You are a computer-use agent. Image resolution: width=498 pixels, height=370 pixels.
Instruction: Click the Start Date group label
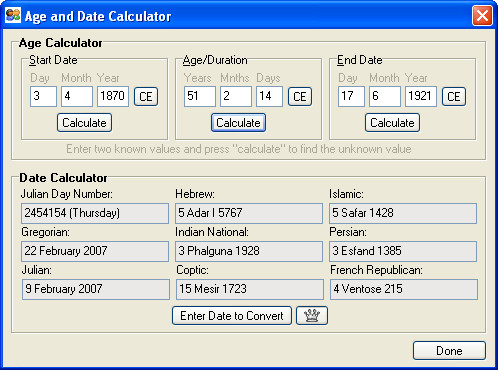(x=53, y=60)
